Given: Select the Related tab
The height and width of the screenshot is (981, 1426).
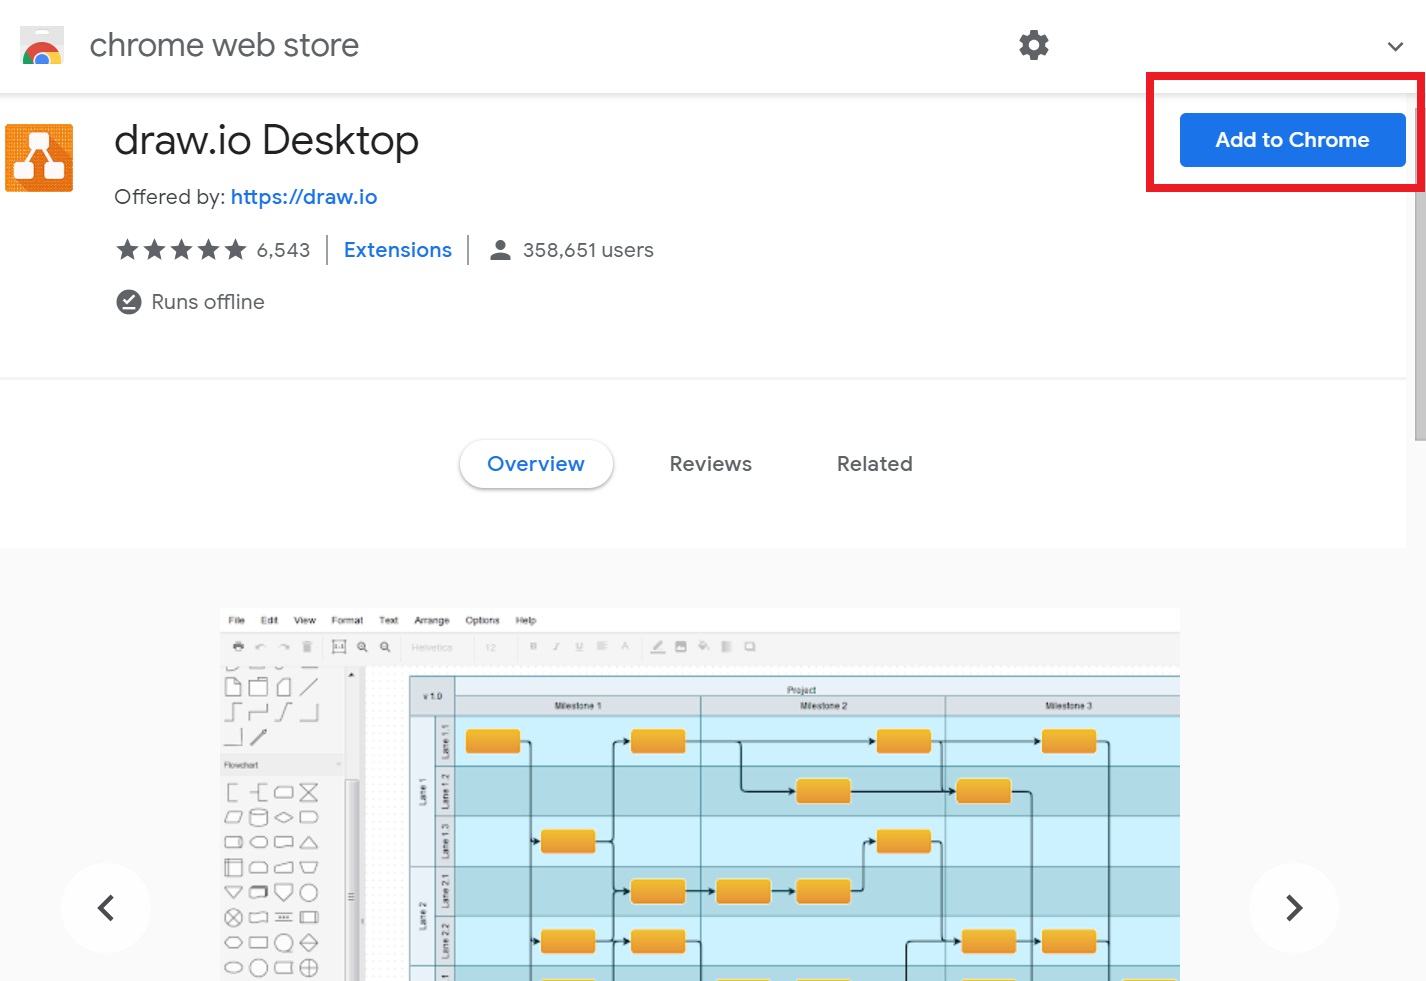Looking at the screenshot, I should pyautogui.click(x=874, y=464).
